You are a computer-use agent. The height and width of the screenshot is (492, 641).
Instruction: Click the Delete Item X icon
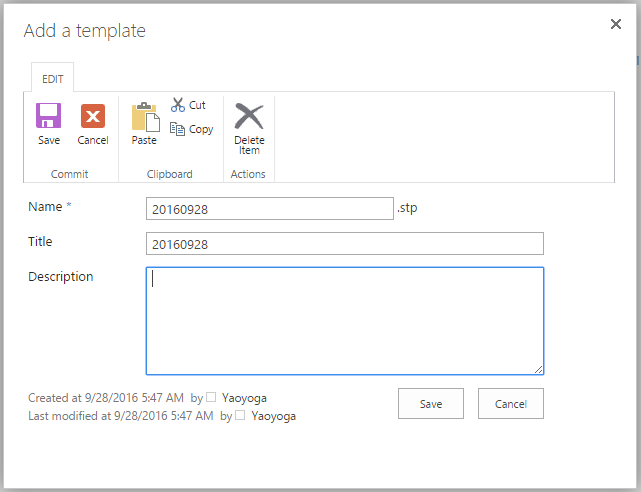[x=249, y=116]
